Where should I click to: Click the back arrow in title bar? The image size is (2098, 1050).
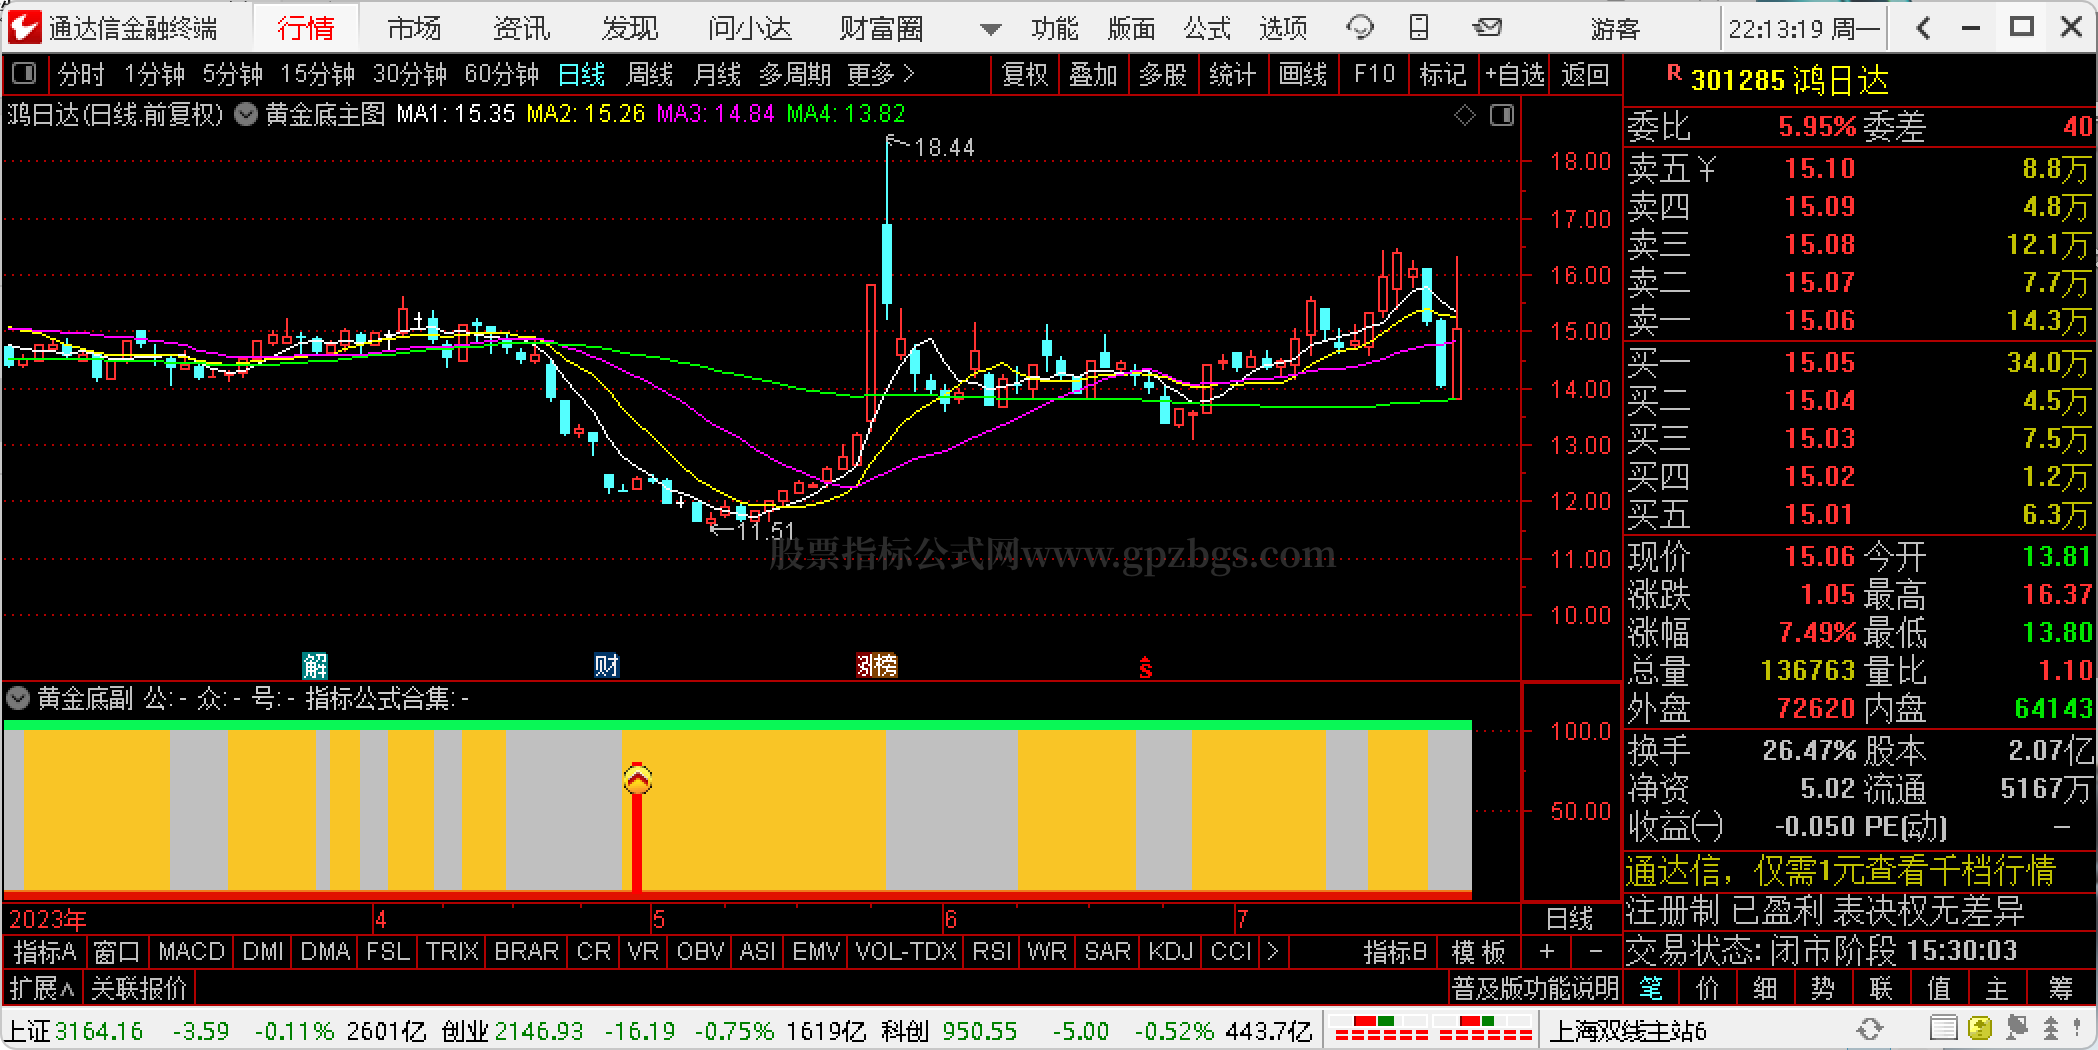pos(1923,27)
